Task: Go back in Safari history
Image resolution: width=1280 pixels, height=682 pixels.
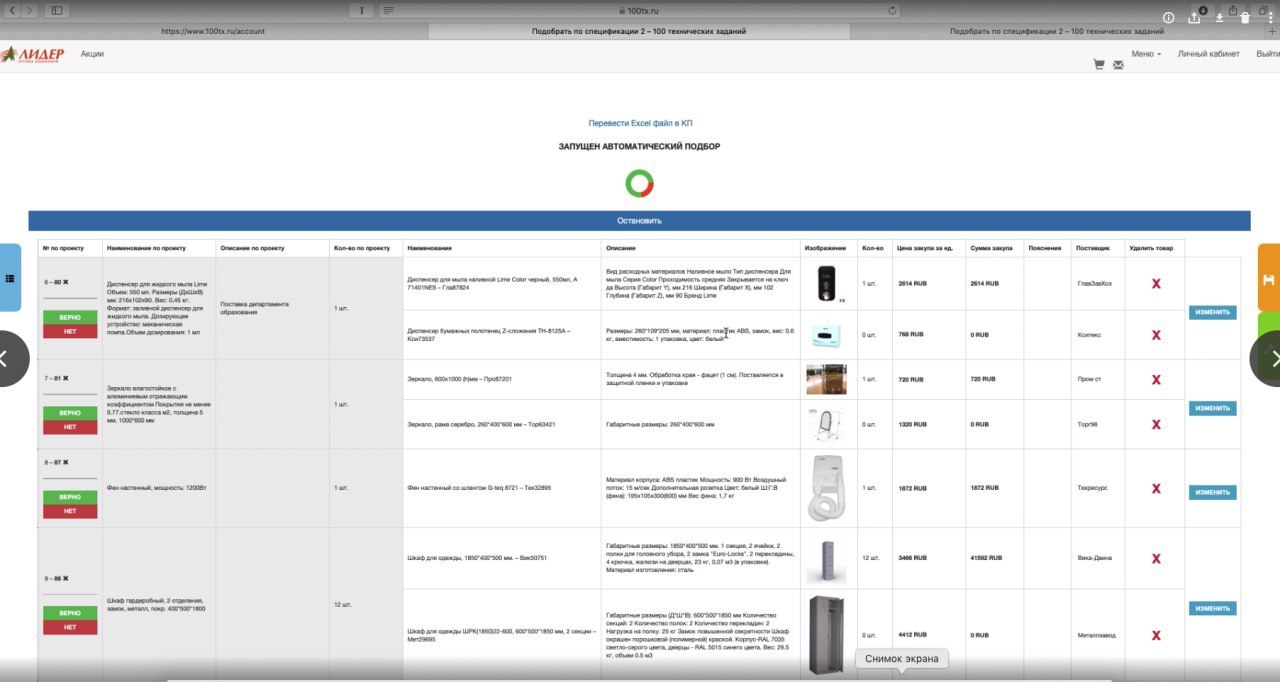Action: coord(12,10)
